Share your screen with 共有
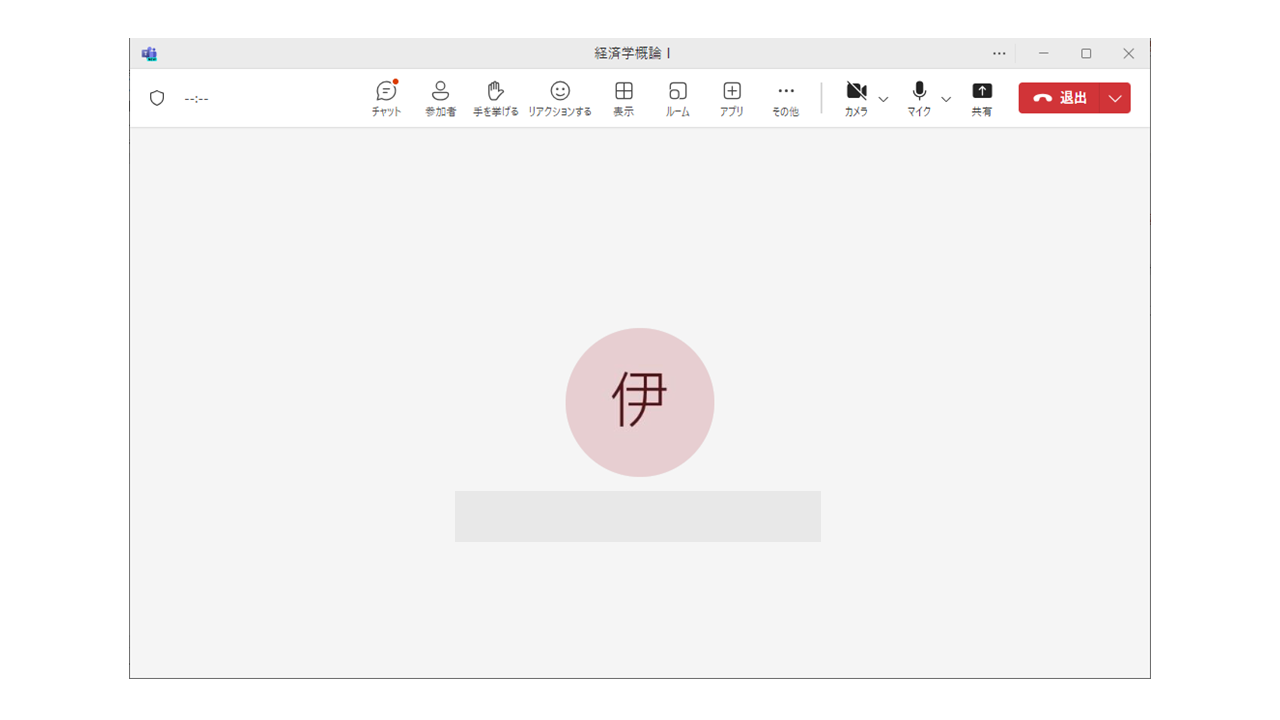Screen dimensions: 1280x720 point(982,98)
